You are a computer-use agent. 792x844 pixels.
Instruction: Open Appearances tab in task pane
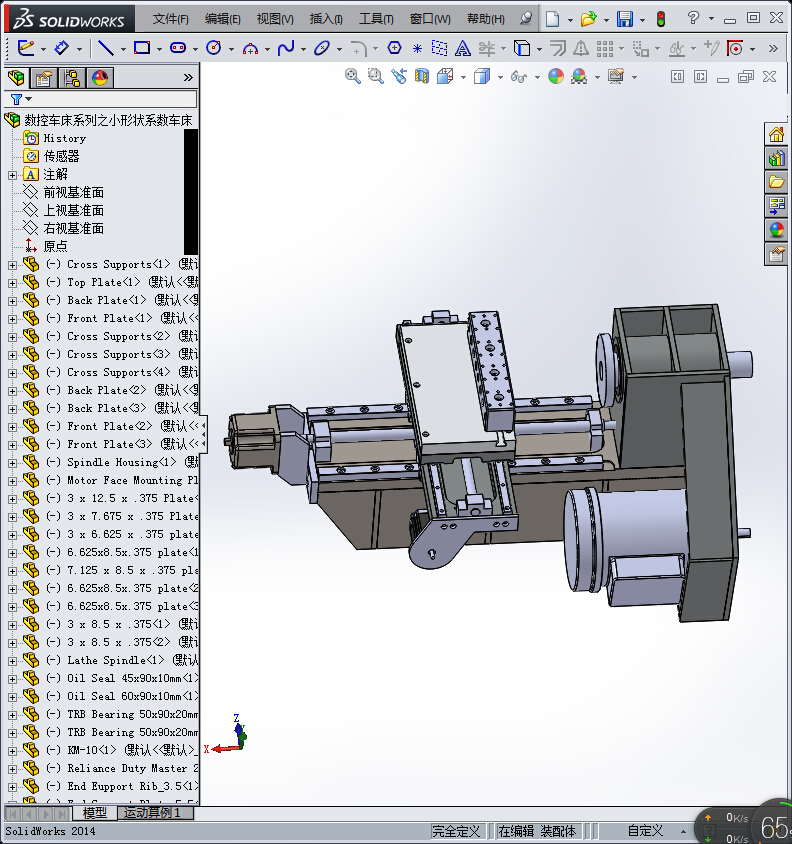(x=776, y=230)
